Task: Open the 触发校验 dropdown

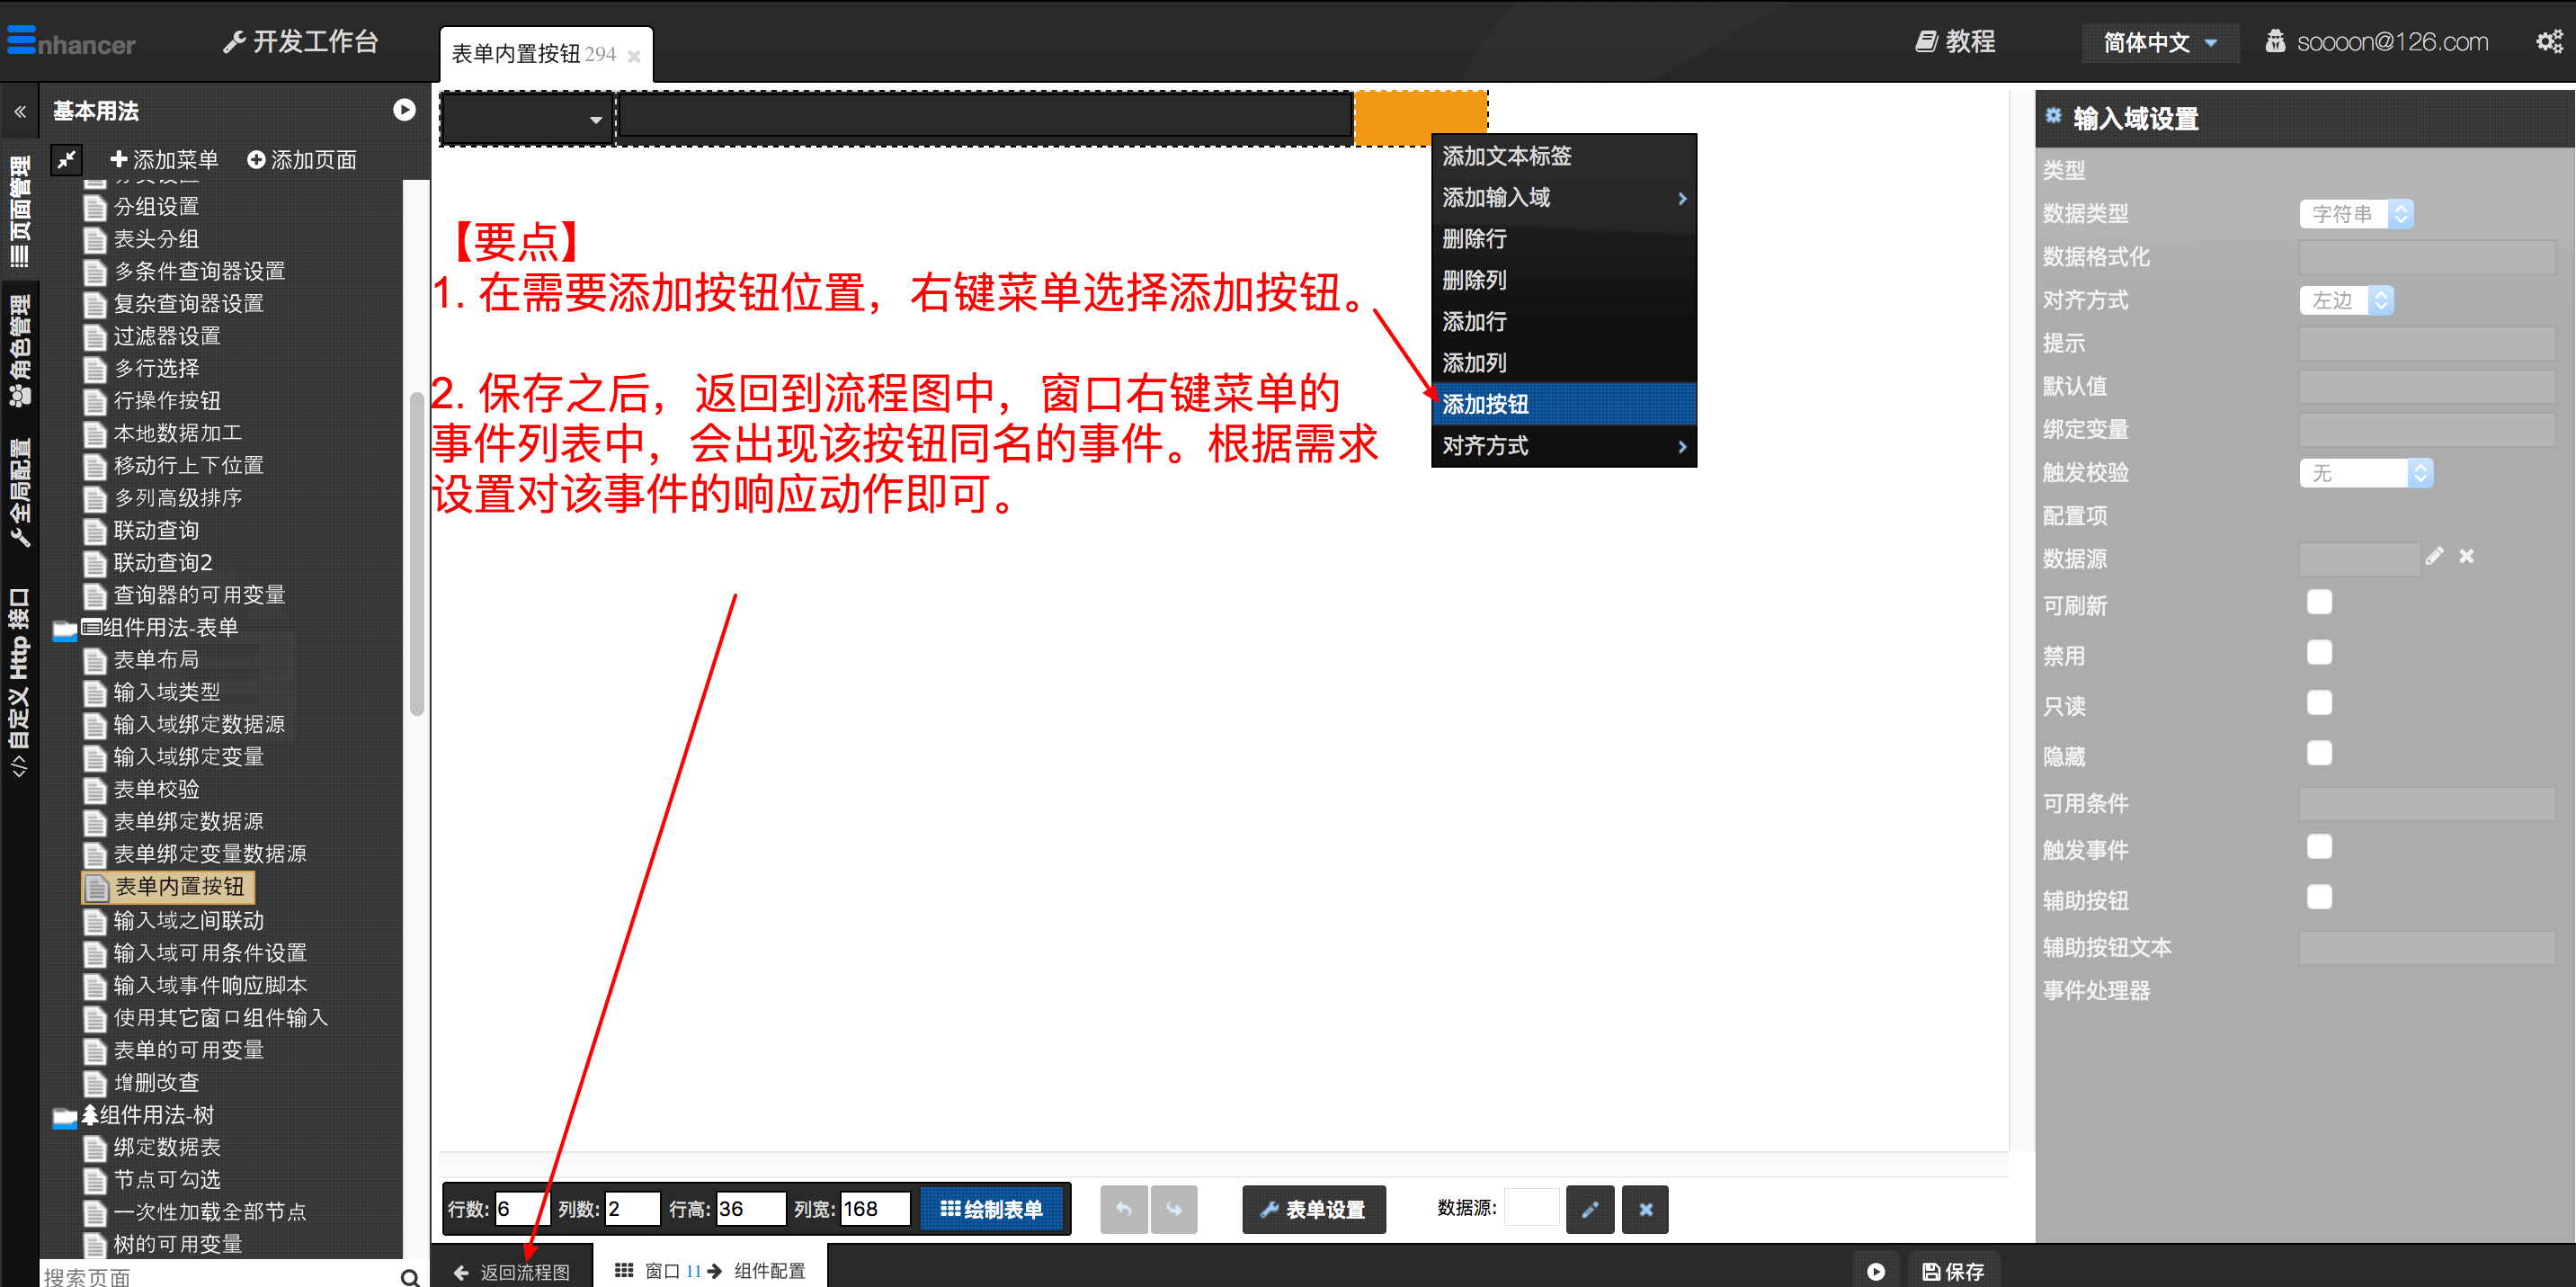Action: point(2365,473)
